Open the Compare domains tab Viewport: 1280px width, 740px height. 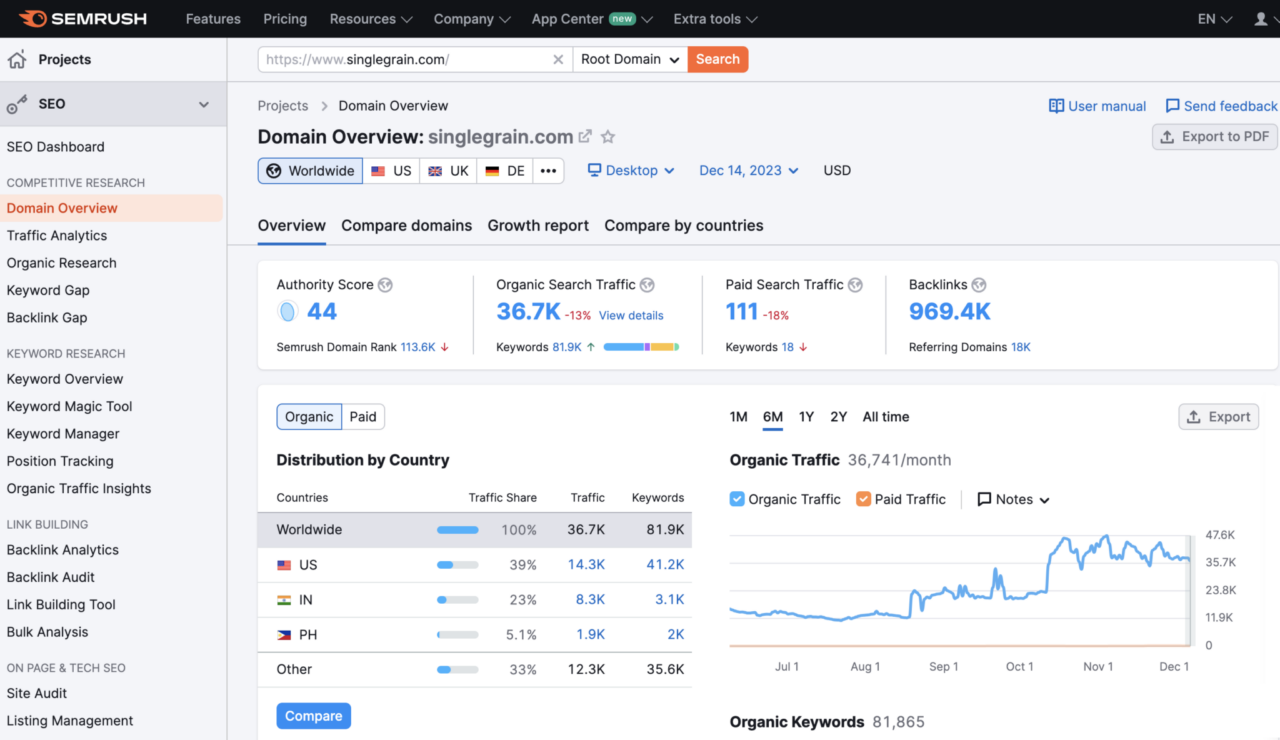(x=406, y=226)
